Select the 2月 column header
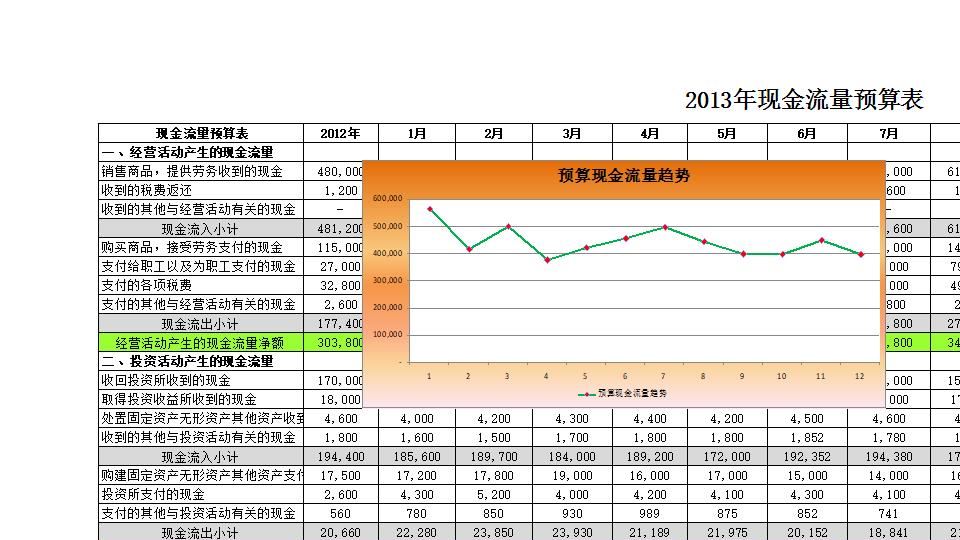 [x=494, y=133]
